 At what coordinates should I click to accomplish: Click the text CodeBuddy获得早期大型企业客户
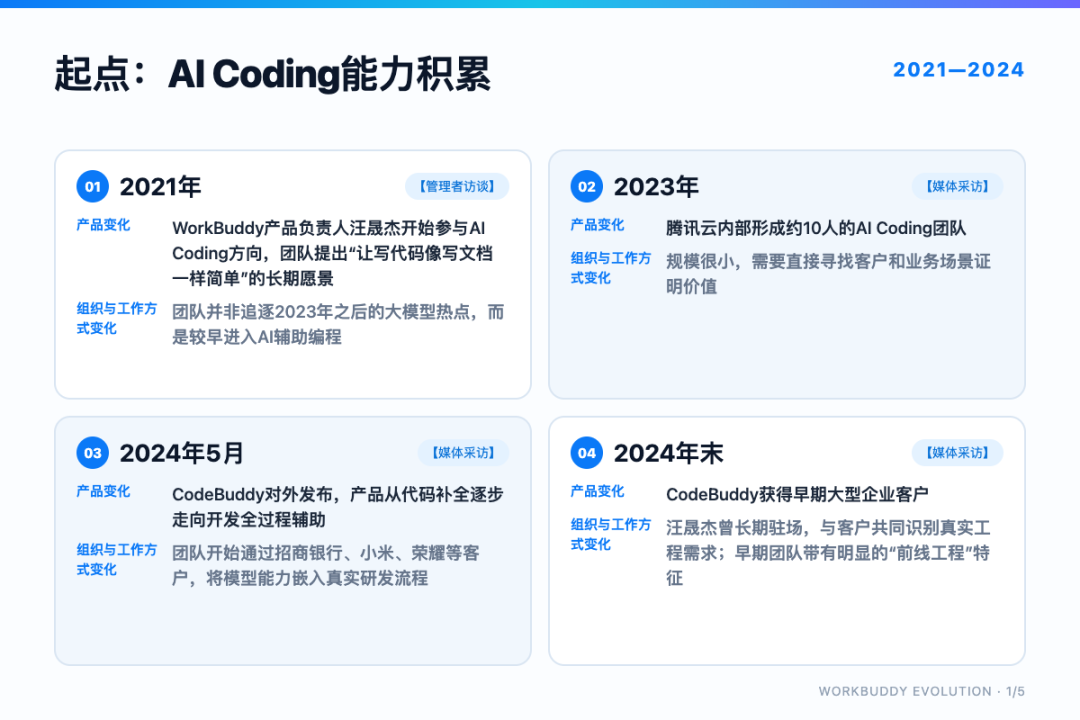(x=797, y=494)
